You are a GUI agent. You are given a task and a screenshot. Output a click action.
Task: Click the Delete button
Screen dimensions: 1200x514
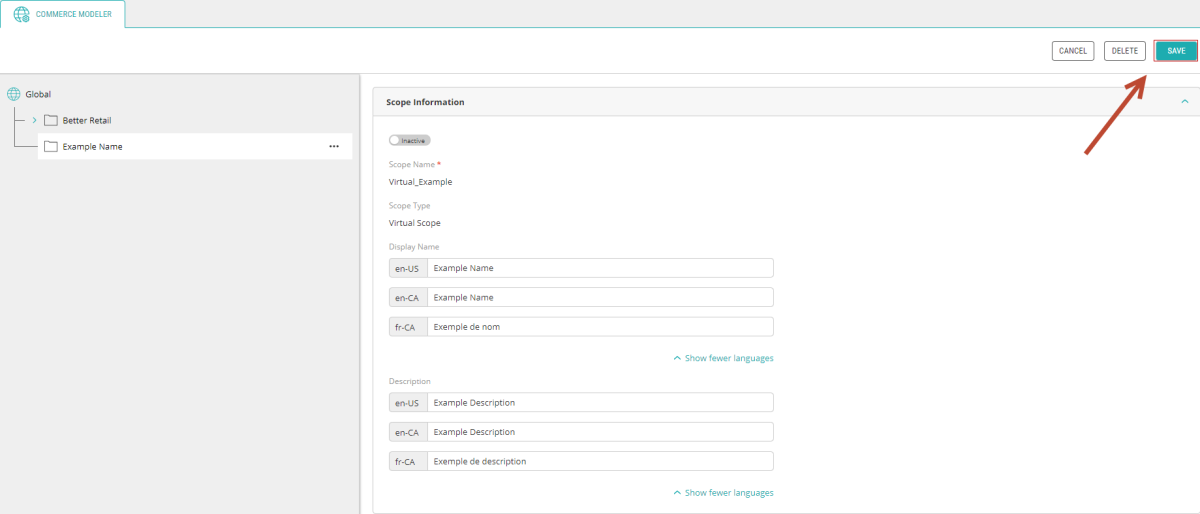point(1125,51)
